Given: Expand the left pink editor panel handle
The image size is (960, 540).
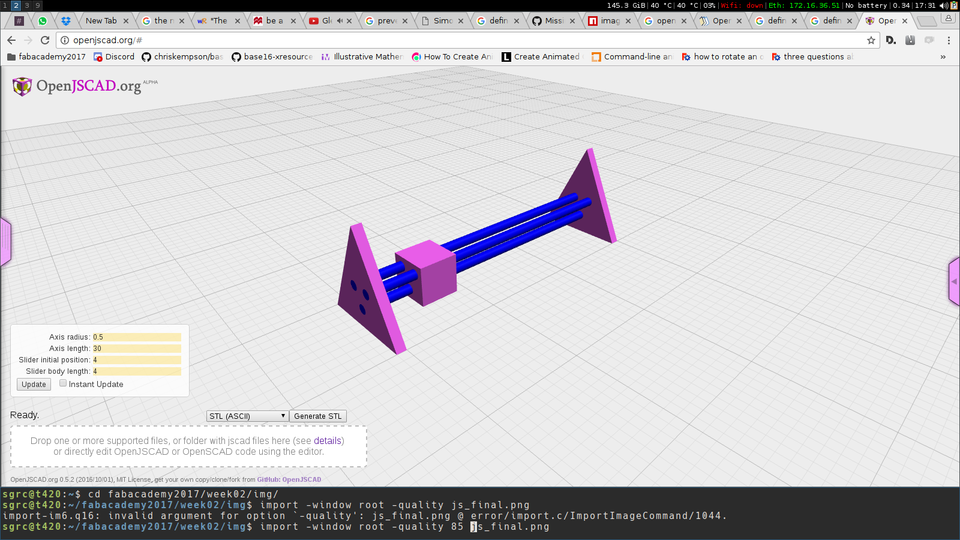Looking at the screenshot, I should (6, 242).
